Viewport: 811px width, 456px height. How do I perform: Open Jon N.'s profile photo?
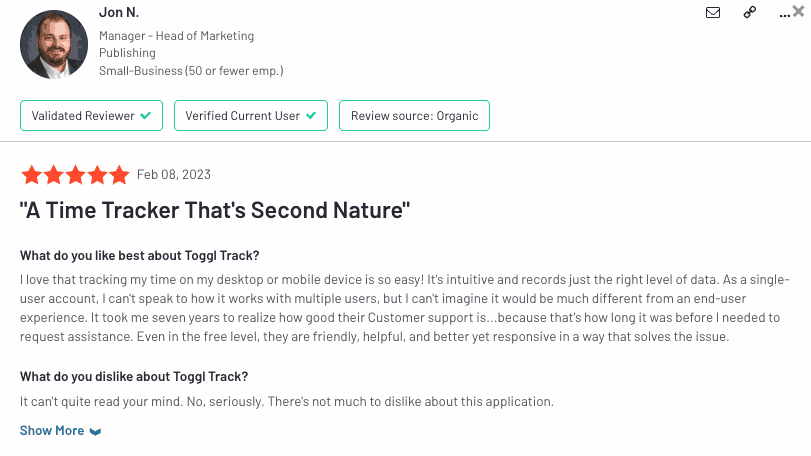54,43
